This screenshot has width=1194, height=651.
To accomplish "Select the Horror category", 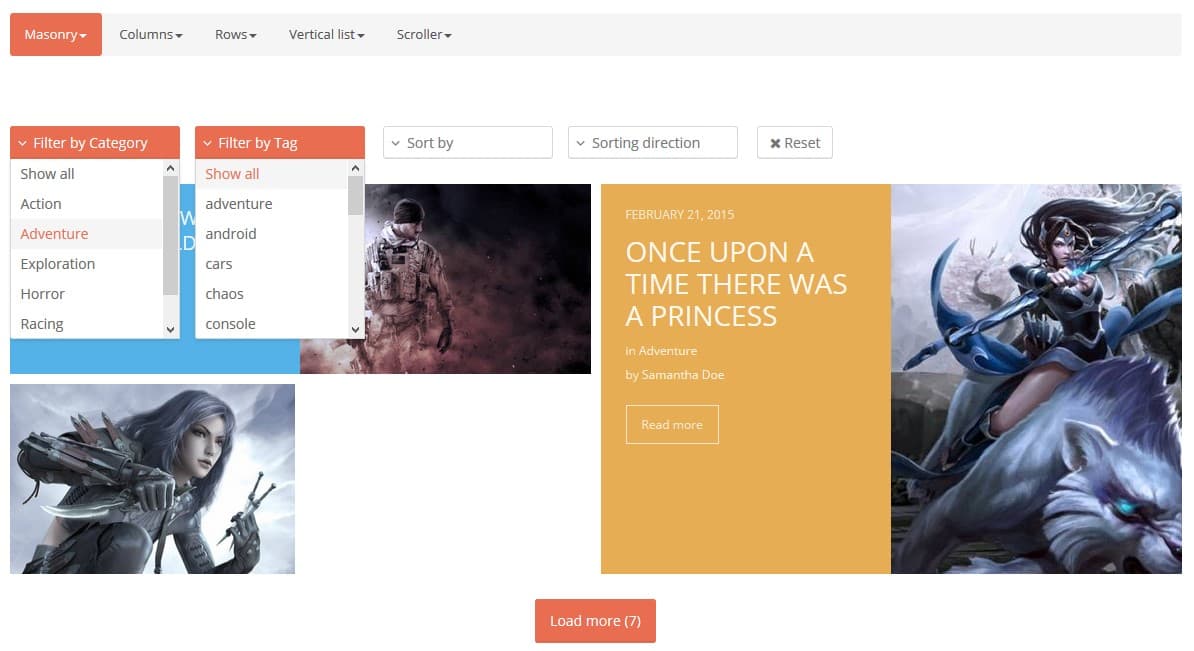I will tap(87, 294).
